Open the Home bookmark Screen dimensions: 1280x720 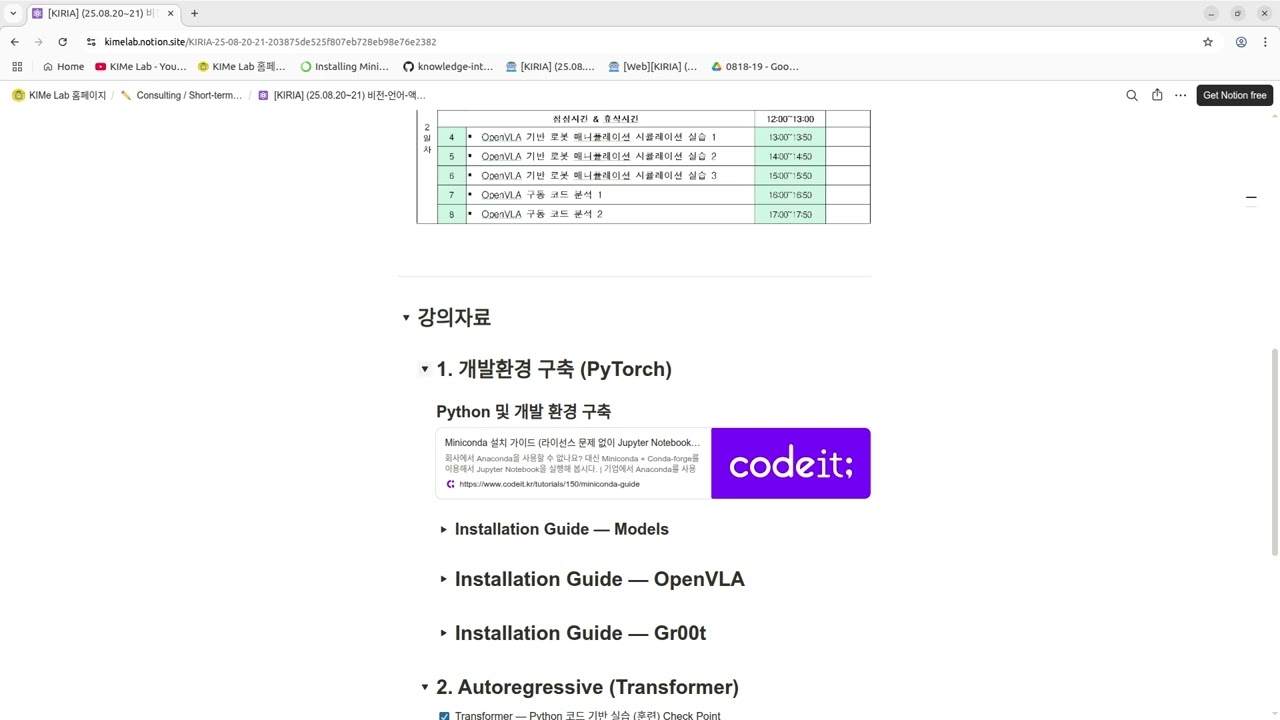[63, 67]
